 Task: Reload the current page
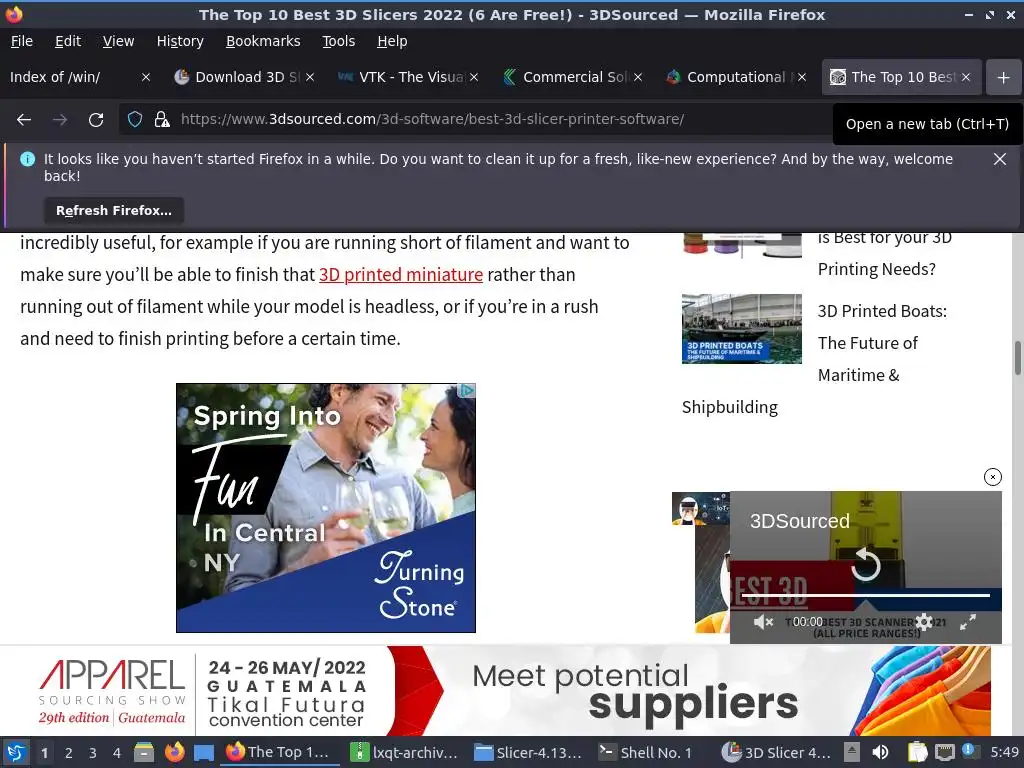(96, 120)
